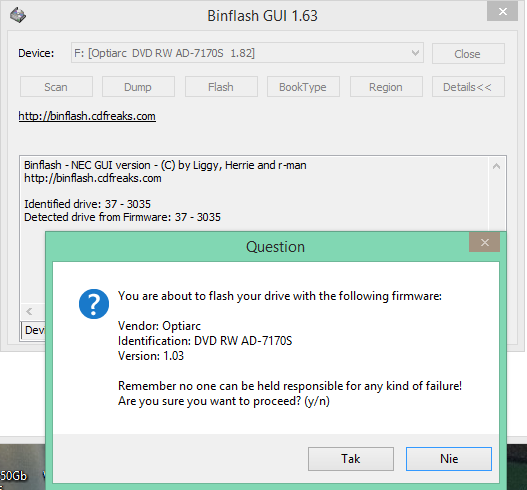This screenshot has width=527, height=490.
Task: Click the Dump button
Action: tap(138, 87)
